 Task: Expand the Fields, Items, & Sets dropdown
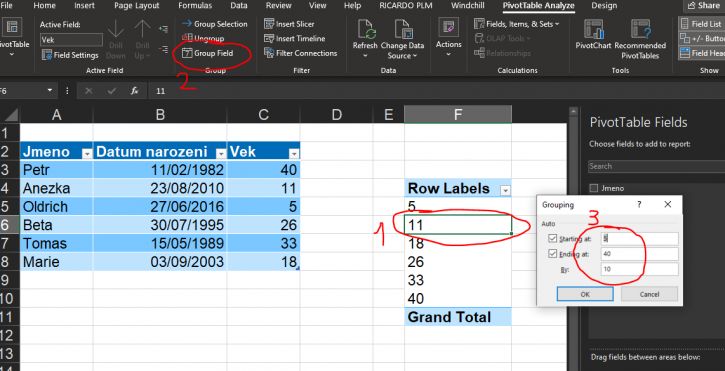point(517,24)
